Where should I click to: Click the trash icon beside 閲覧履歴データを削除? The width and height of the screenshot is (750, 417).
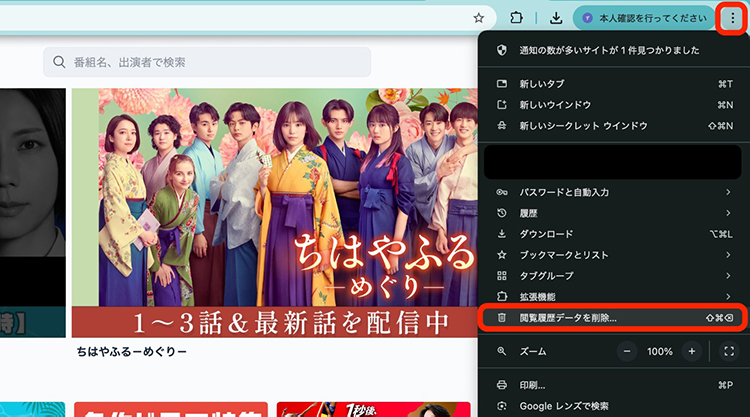(x=501, y=318)
